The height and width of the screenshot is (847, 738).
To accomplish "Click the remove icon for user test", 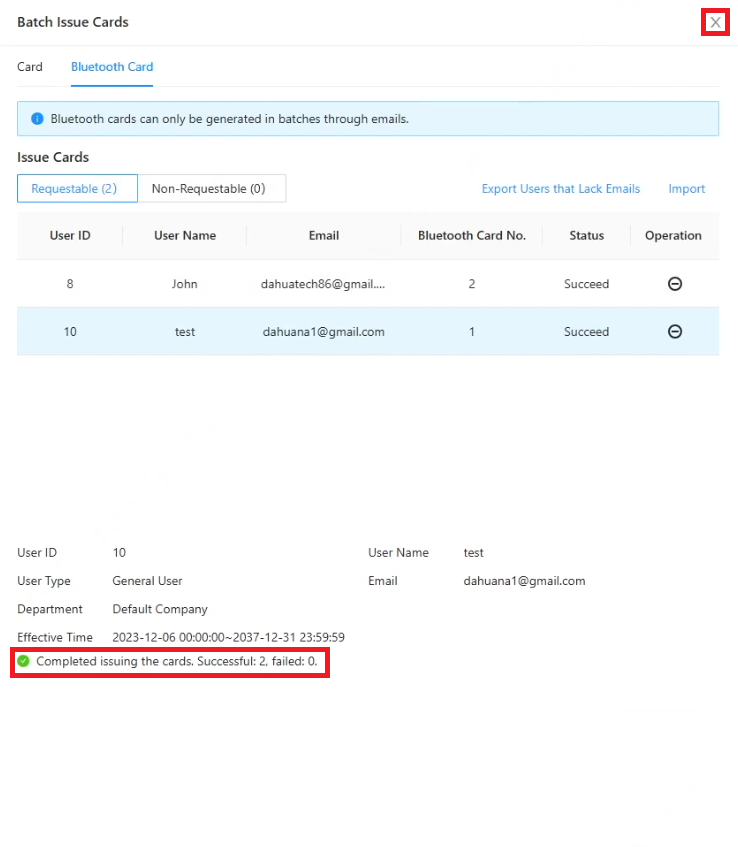I will [x=675, y=332].
